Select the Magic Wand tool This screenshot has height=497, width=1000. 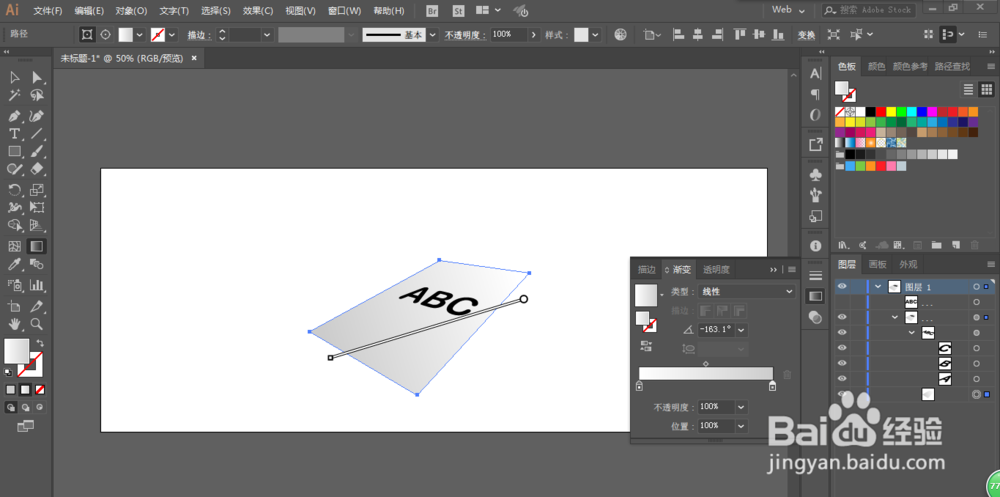[x=15, y=96]
